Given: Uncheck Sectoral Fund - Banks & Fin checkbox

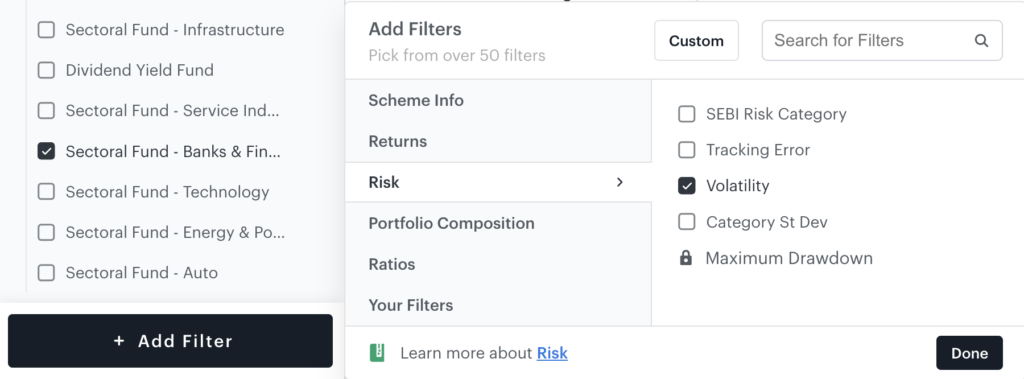Looking at the screenshot, I should click(46, 152).
